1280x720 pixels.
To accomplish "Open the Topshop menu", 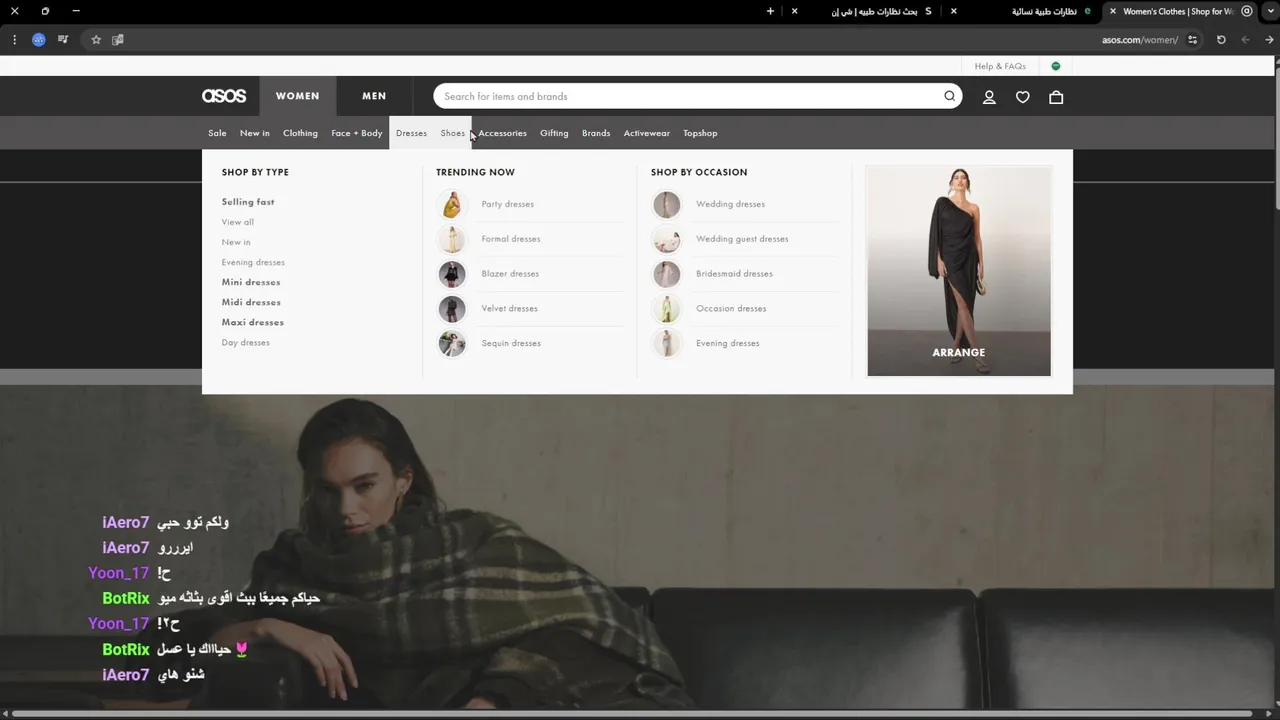I will point(700,133).
